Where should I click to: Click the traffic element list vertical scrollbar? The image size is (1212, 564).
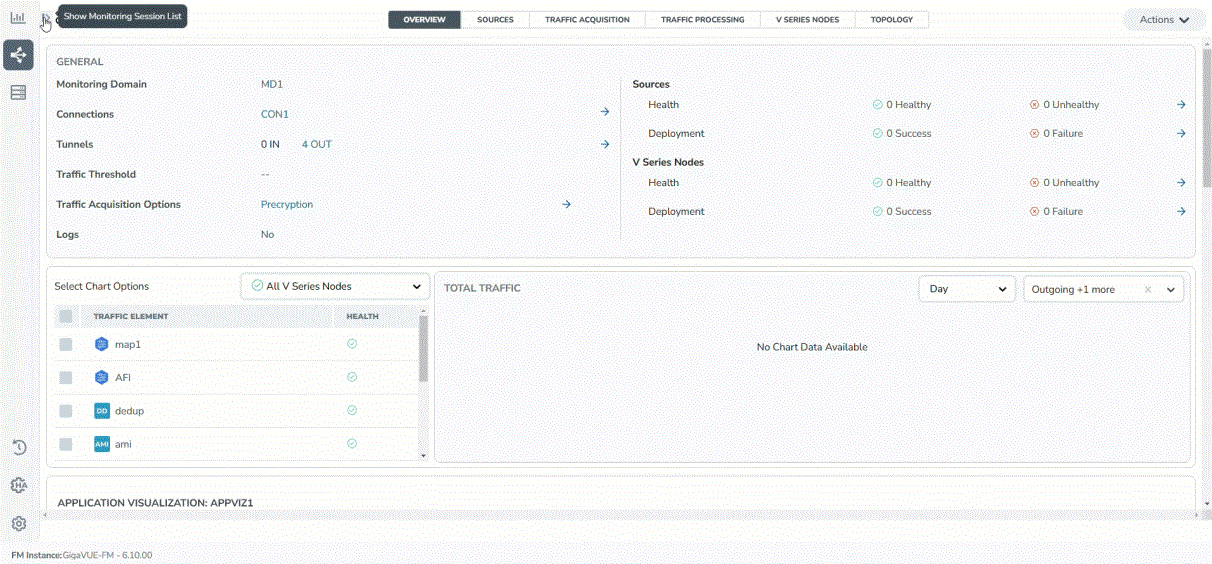point(423,348)
